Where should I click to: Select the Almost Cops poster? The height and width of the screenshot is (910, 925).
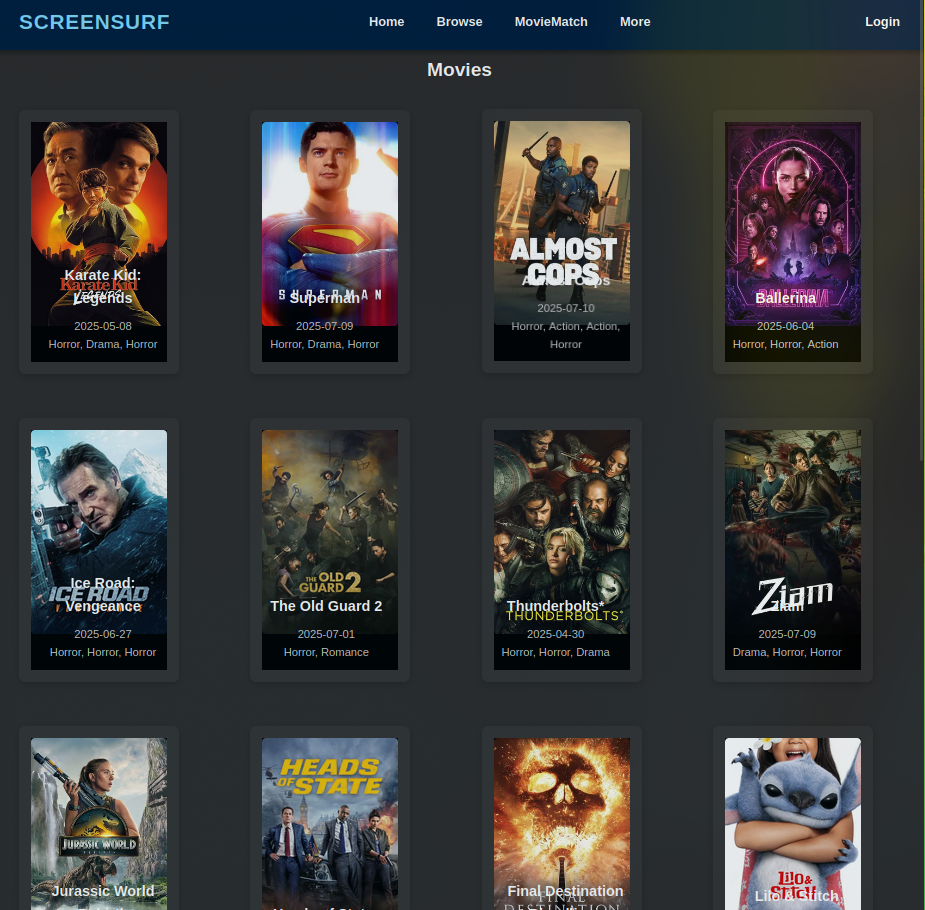click(562, 223)
